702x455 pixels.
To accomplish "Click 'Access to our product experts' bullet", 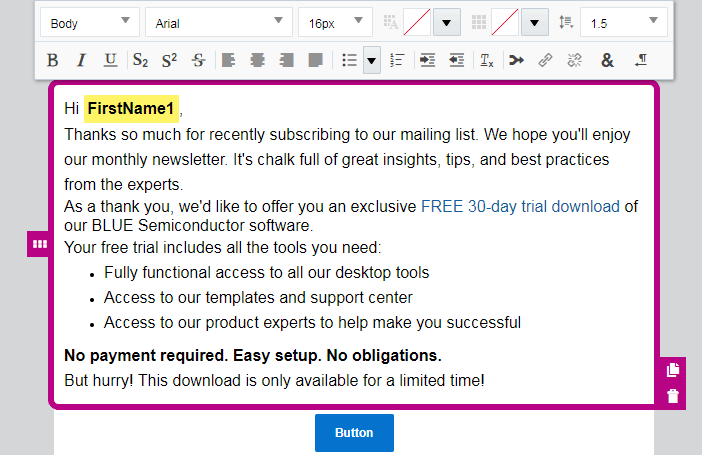I will click(312, 323).
